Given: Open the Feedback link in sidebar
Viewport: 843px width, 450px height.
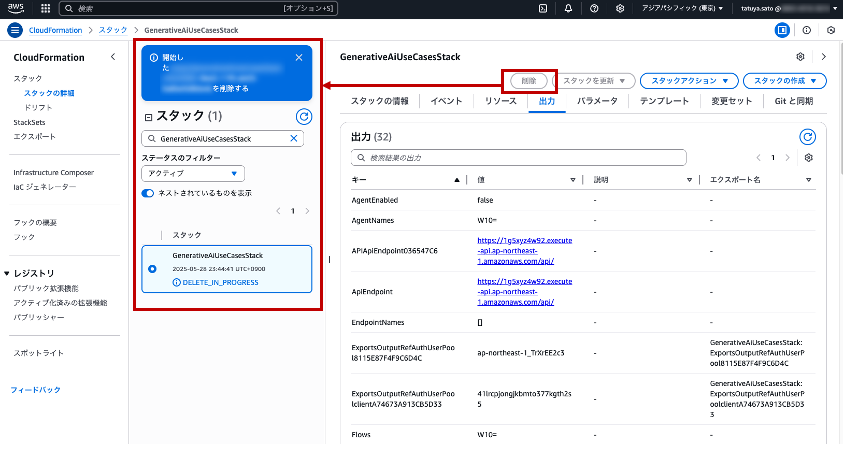Looking at the screenshot, I should point(35,390).
